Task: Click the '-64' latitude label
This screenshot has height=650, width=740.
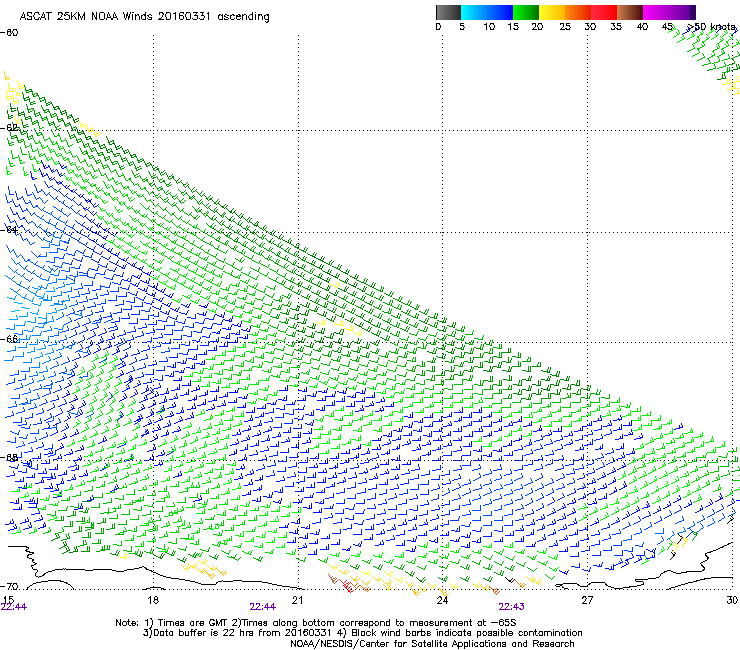Action: point(9,230)
